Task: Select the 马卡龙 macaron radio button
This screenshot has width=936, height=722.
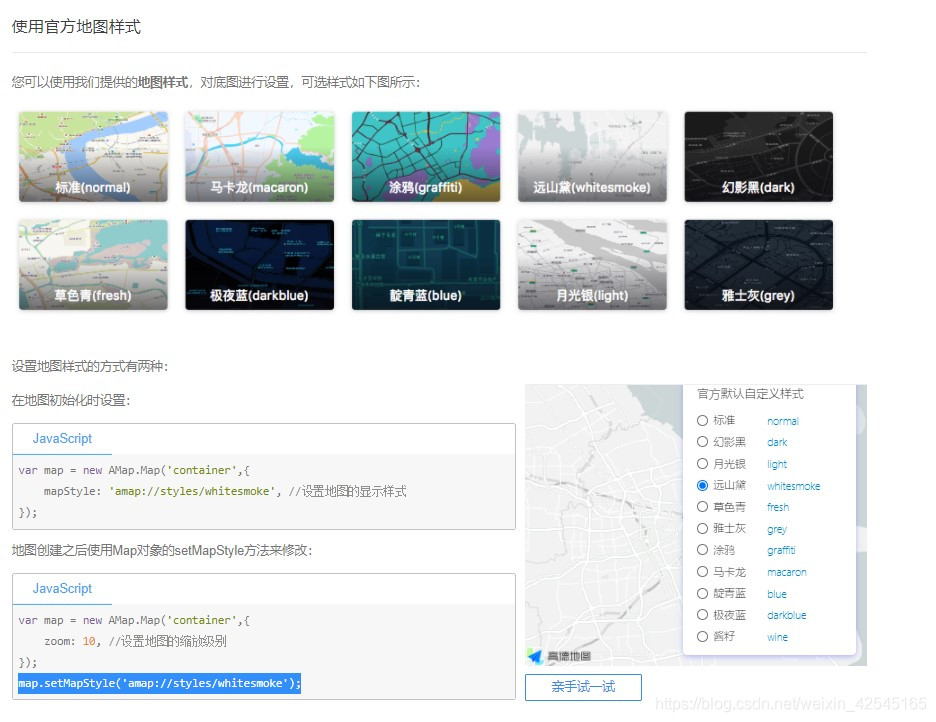Action: pos(702,572)
